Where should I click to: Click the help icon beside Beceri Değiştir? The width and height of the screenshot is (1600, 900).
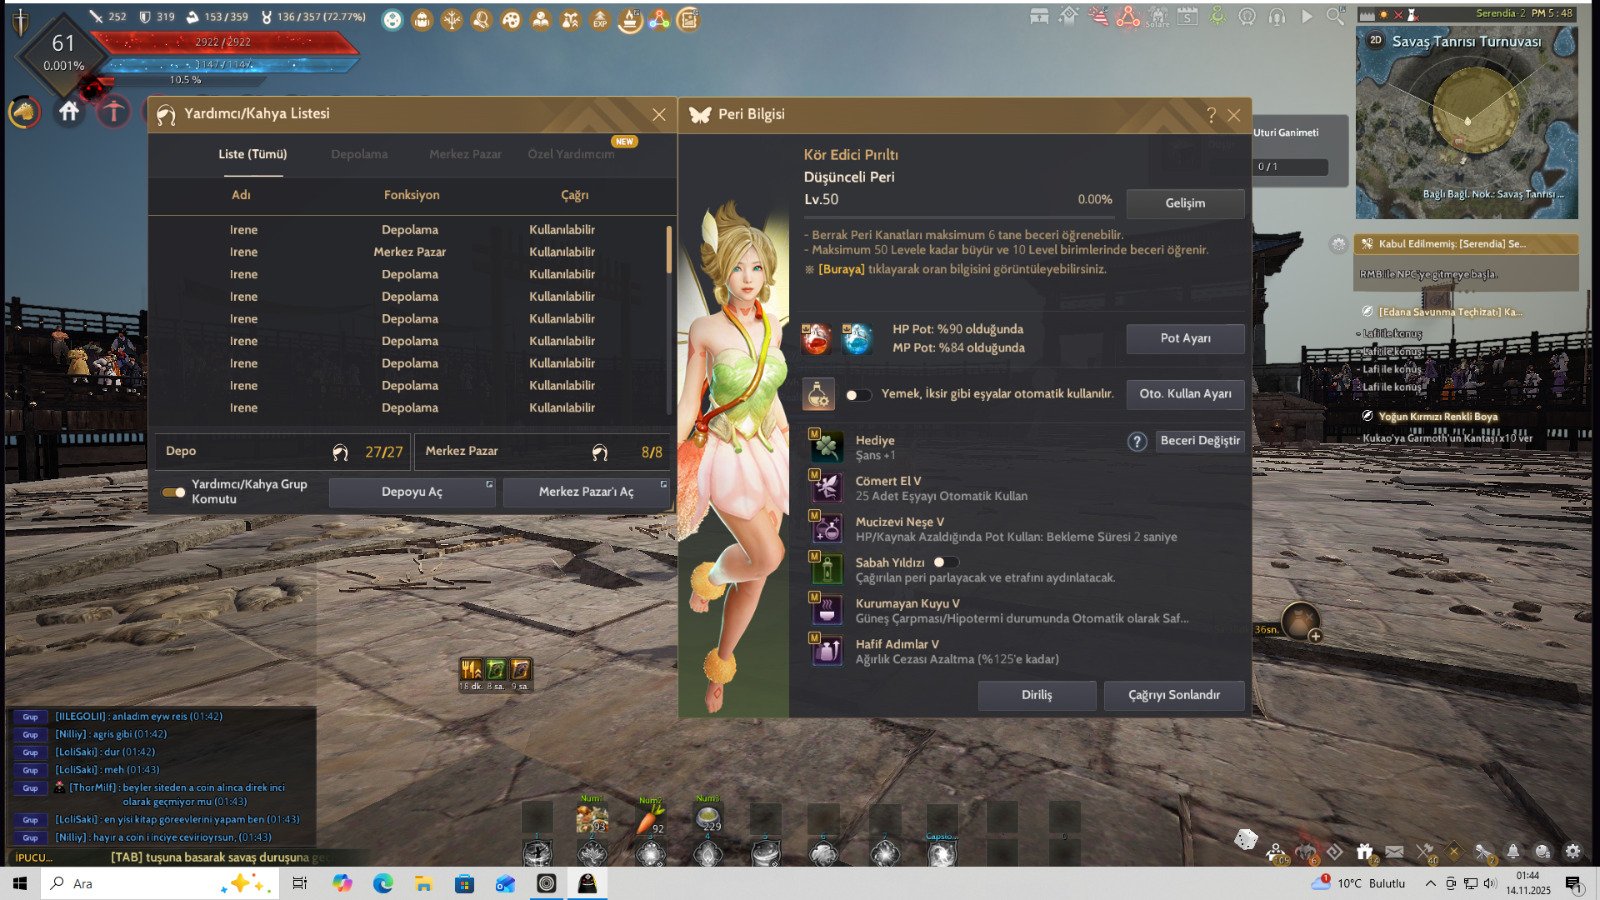pyautogui.click(x=1137, y=441)
